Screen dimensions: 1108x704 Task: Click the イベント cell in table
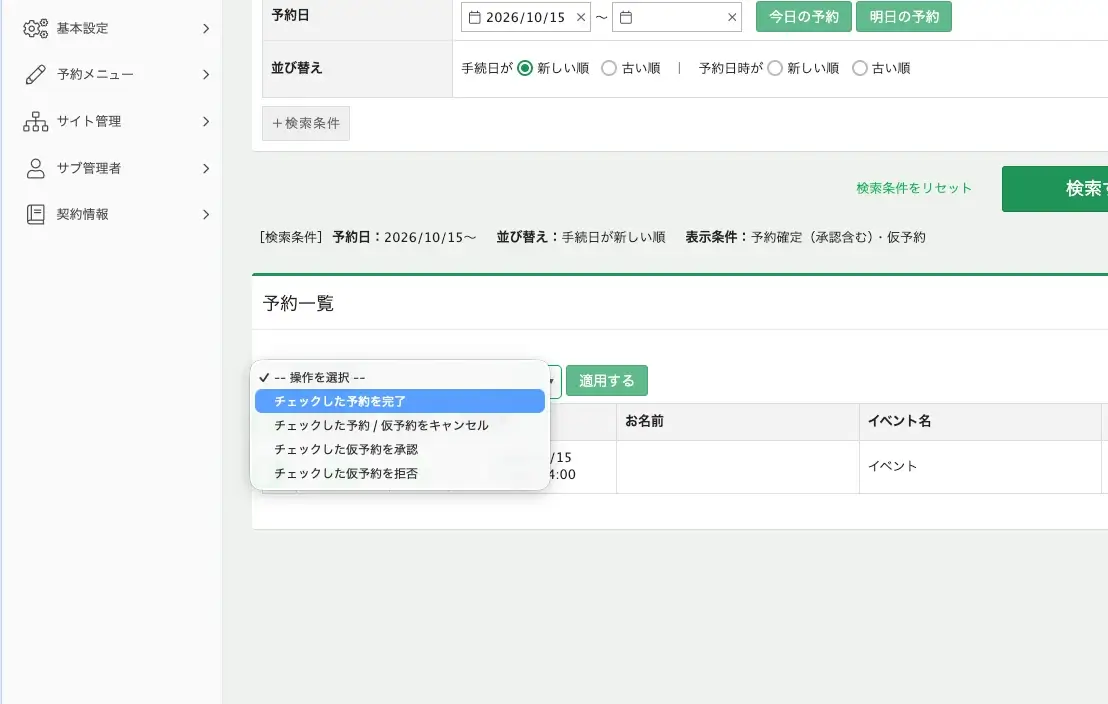pos(980,467)
